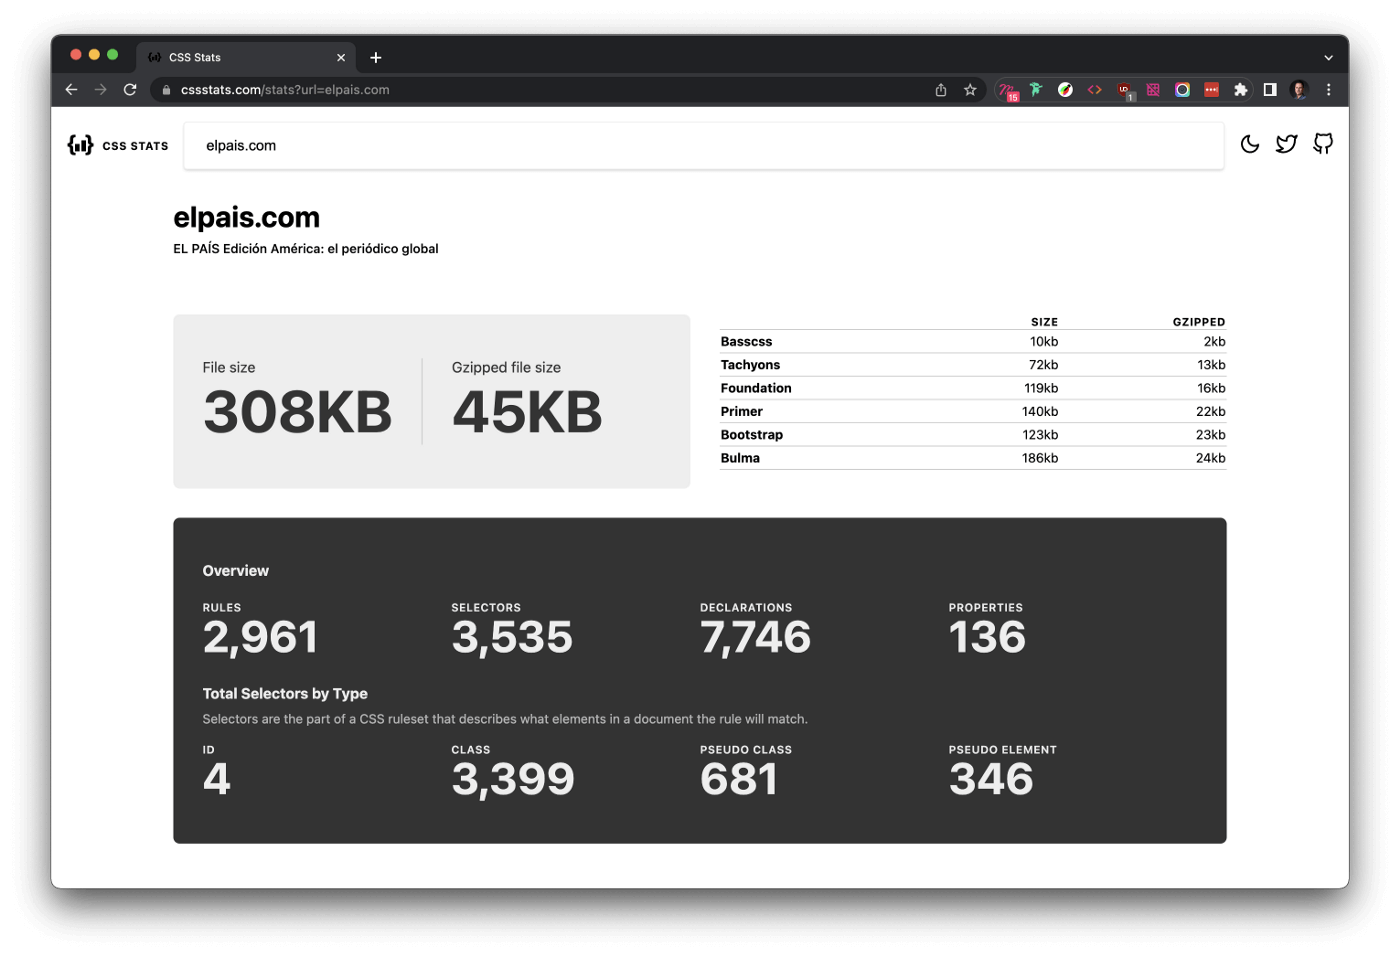
Task: Click the elpais.com URL search field
Action: (x=704, y=146)
